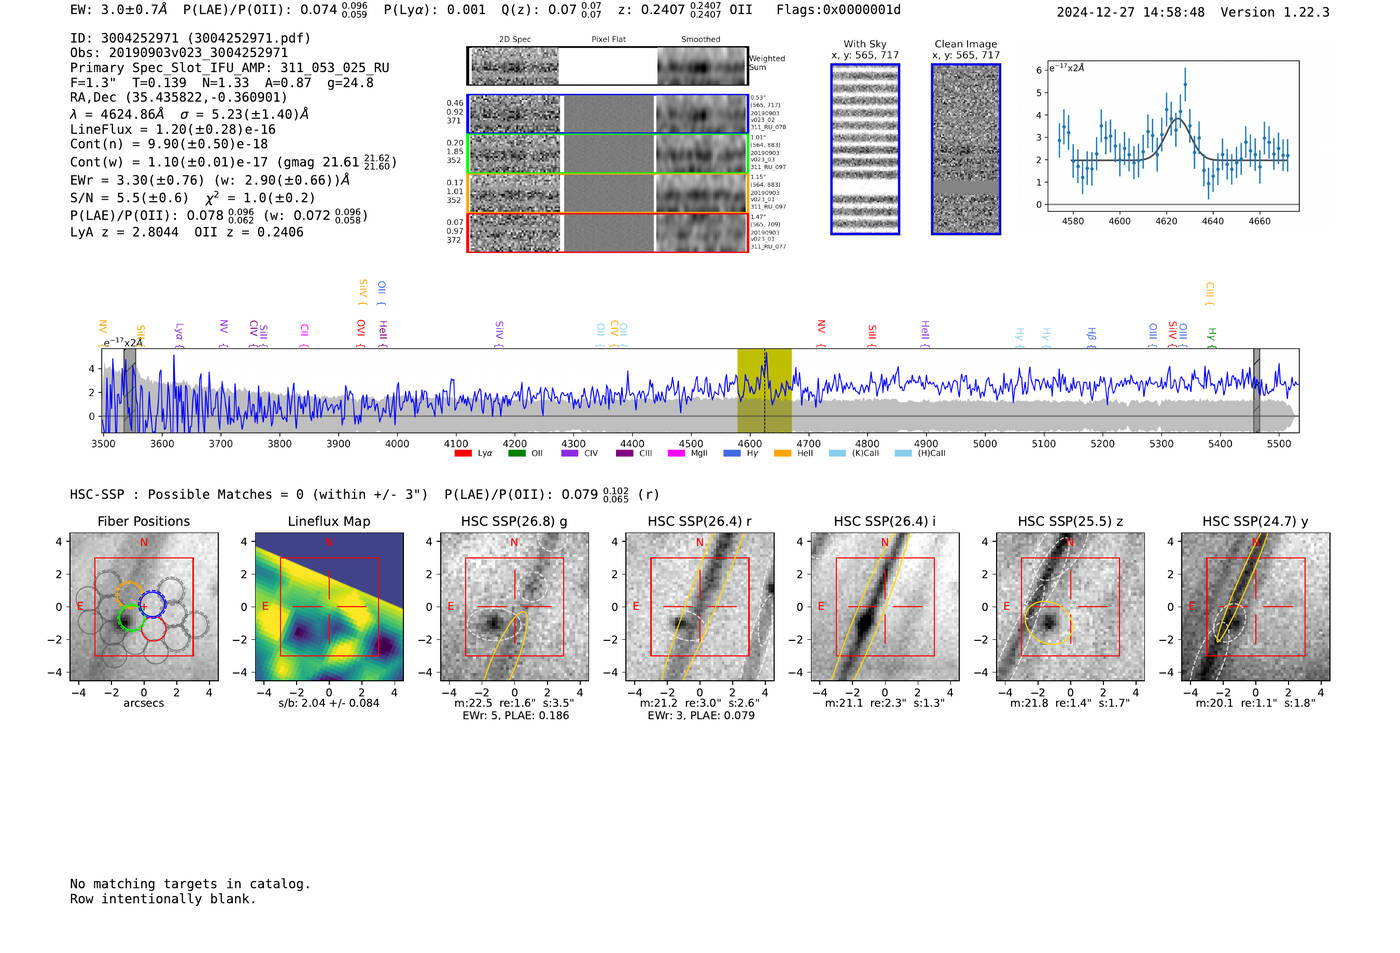Click the MgII magenta legend swatch
Screen dimensions: 1400x953
(678, 453)
